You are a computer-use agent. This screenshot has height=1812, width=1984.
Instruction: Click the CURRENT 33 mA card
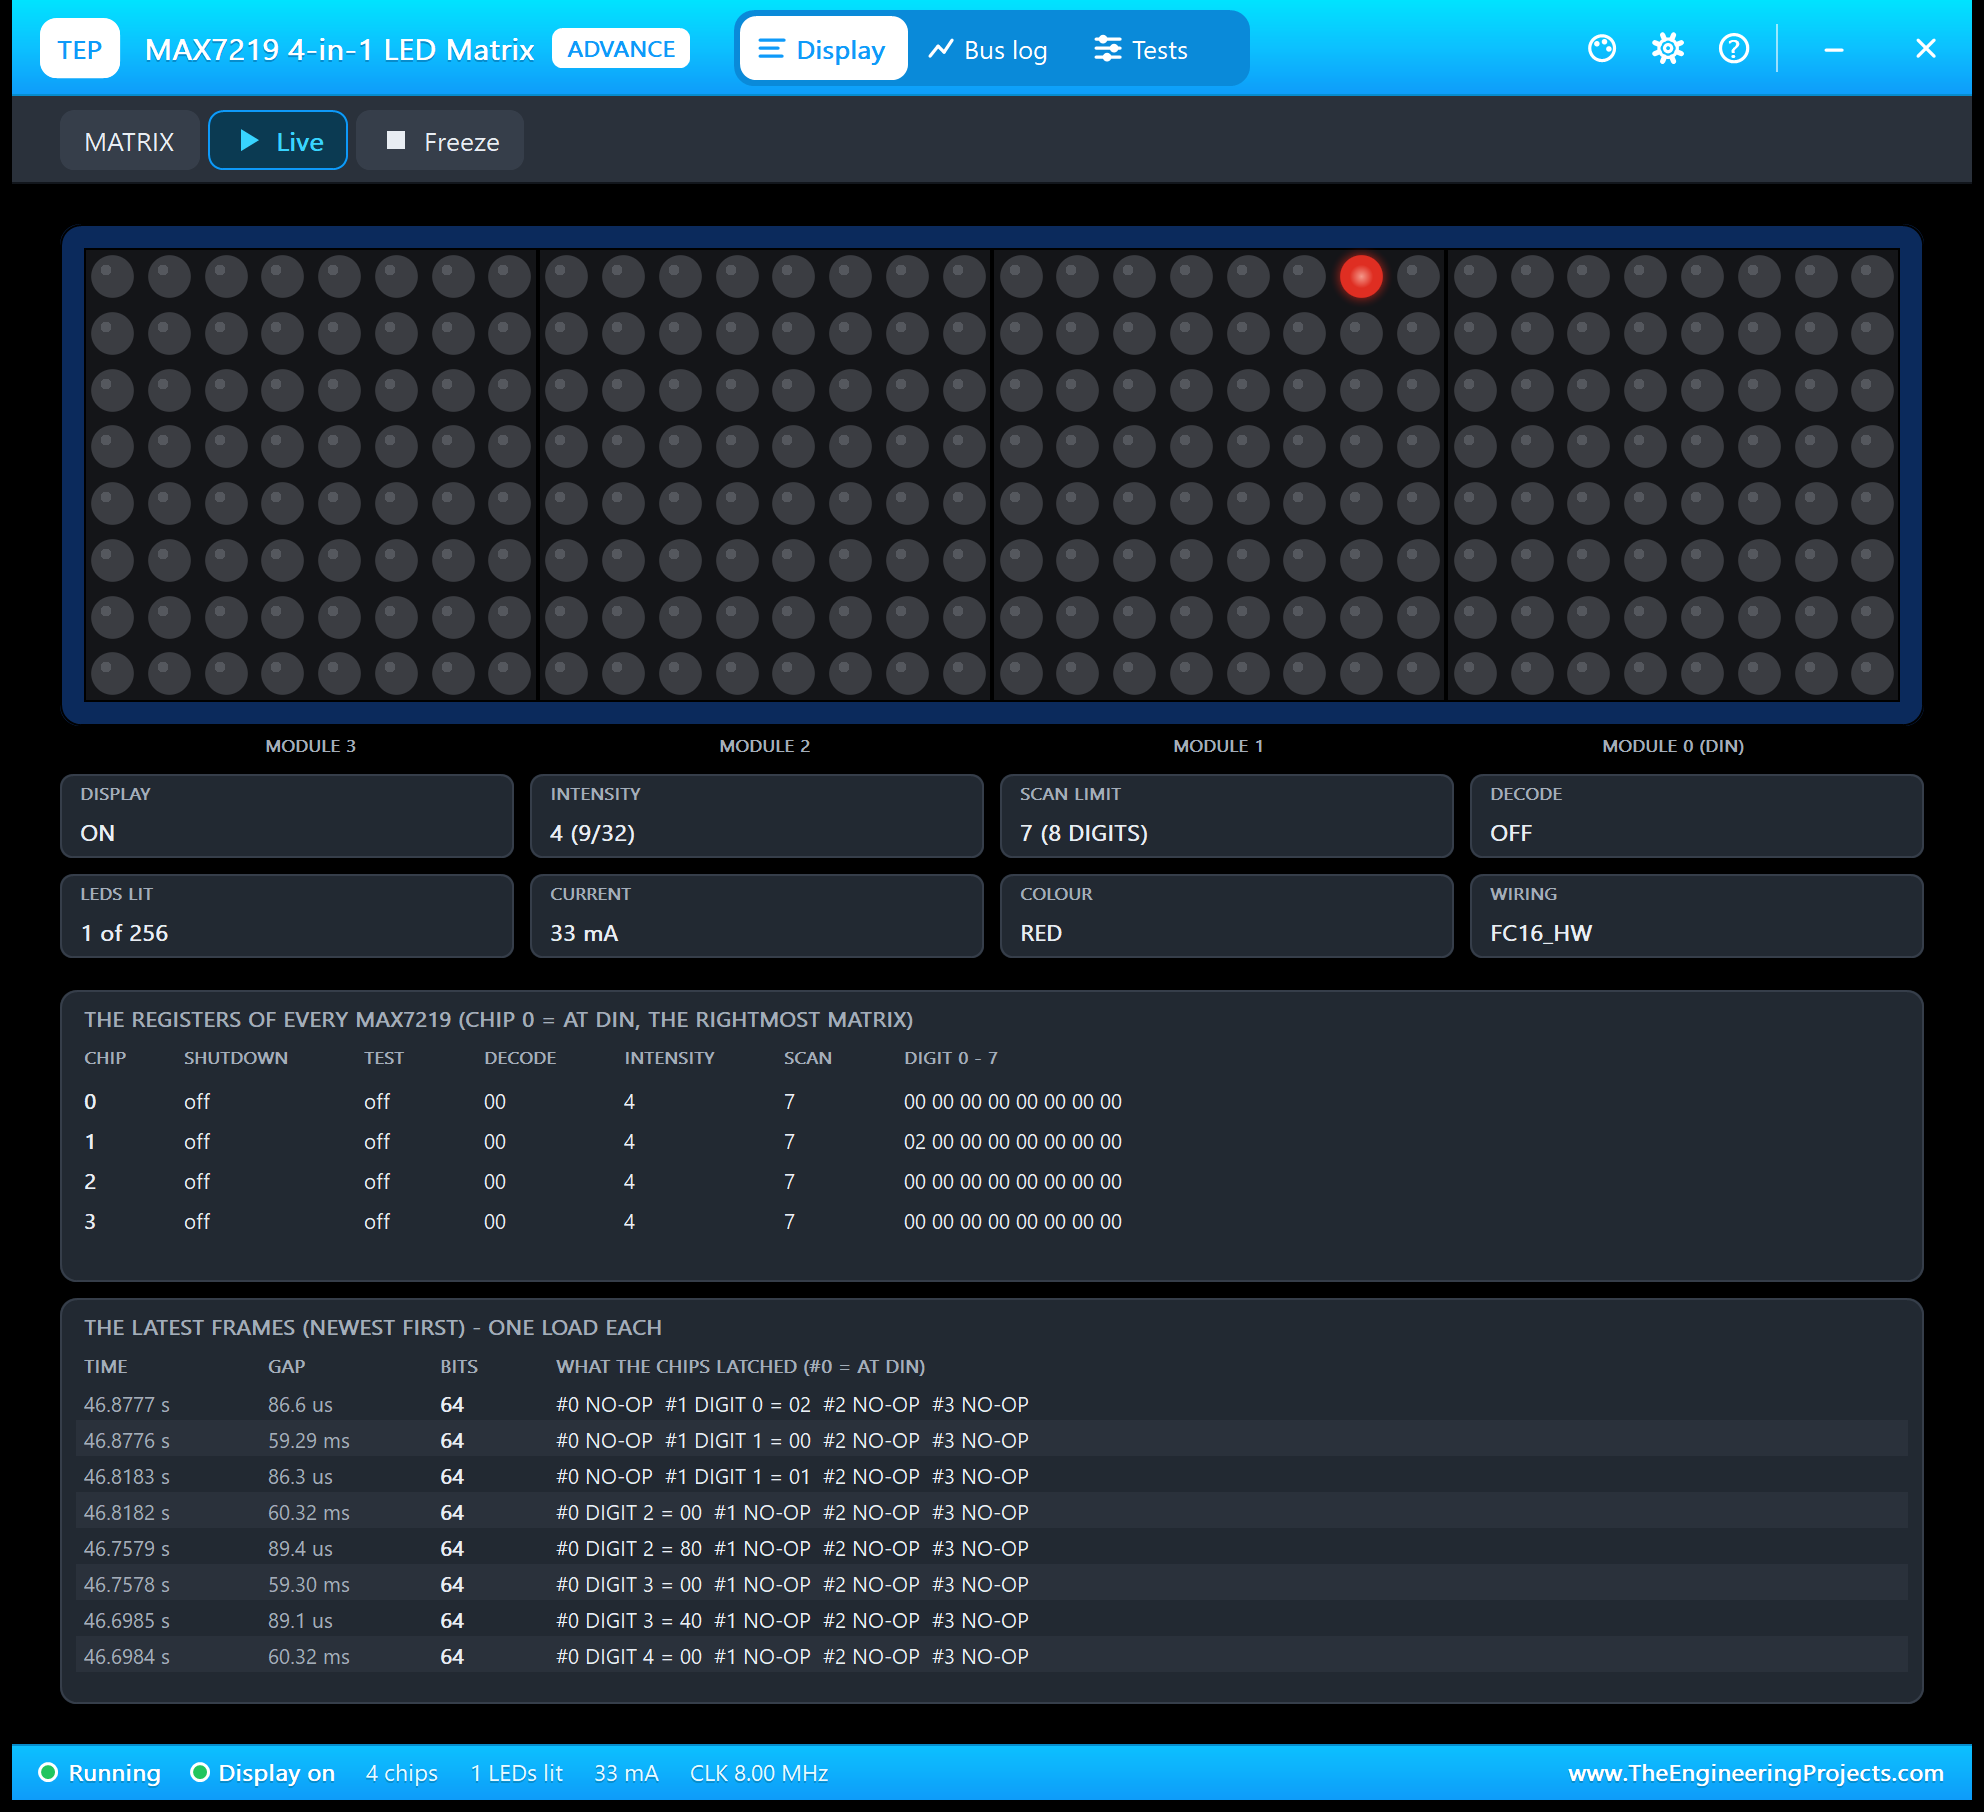pos(757,916)
